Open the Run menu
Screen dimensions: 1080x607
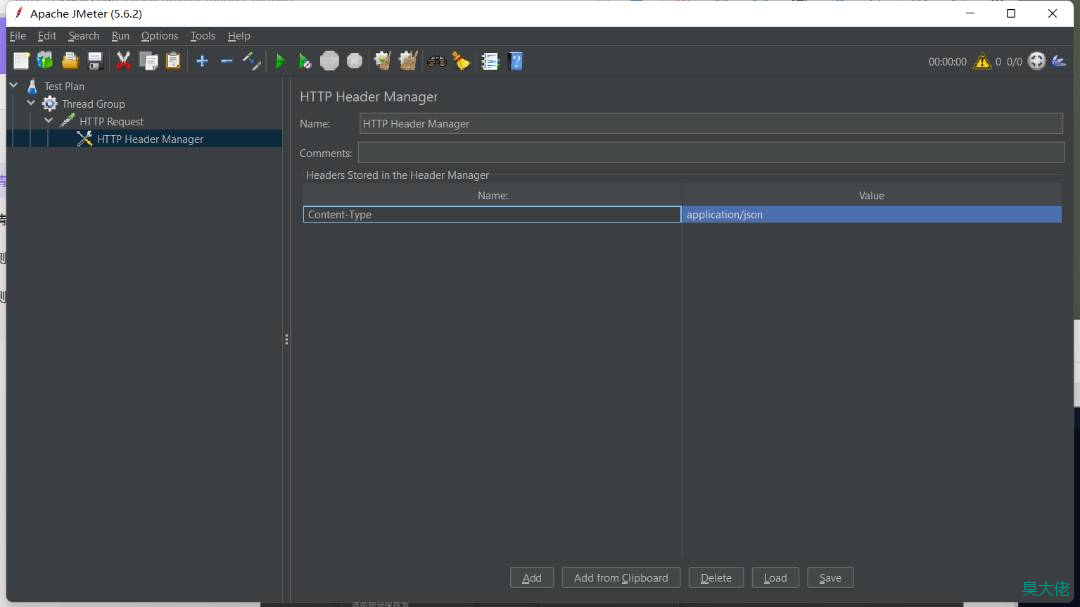[121, 36]
